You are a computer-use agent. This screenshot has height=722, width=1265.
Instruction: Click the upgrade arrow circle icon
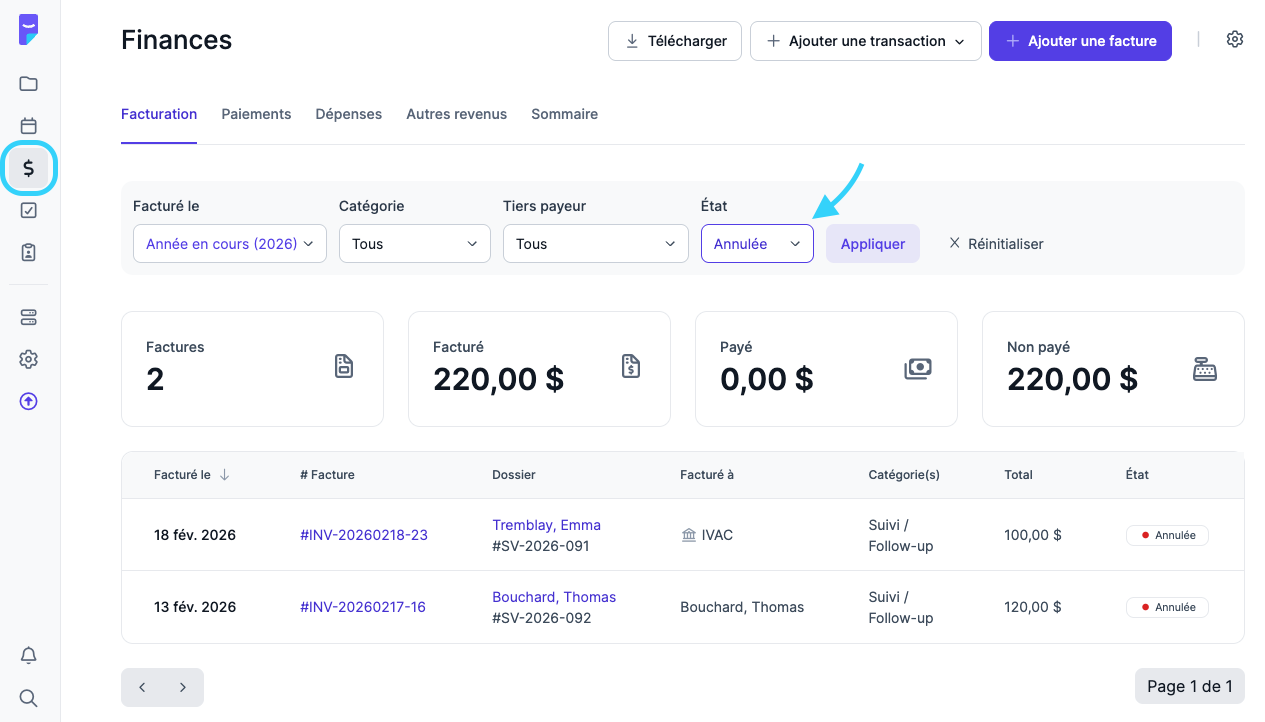[x=29, y=401]
